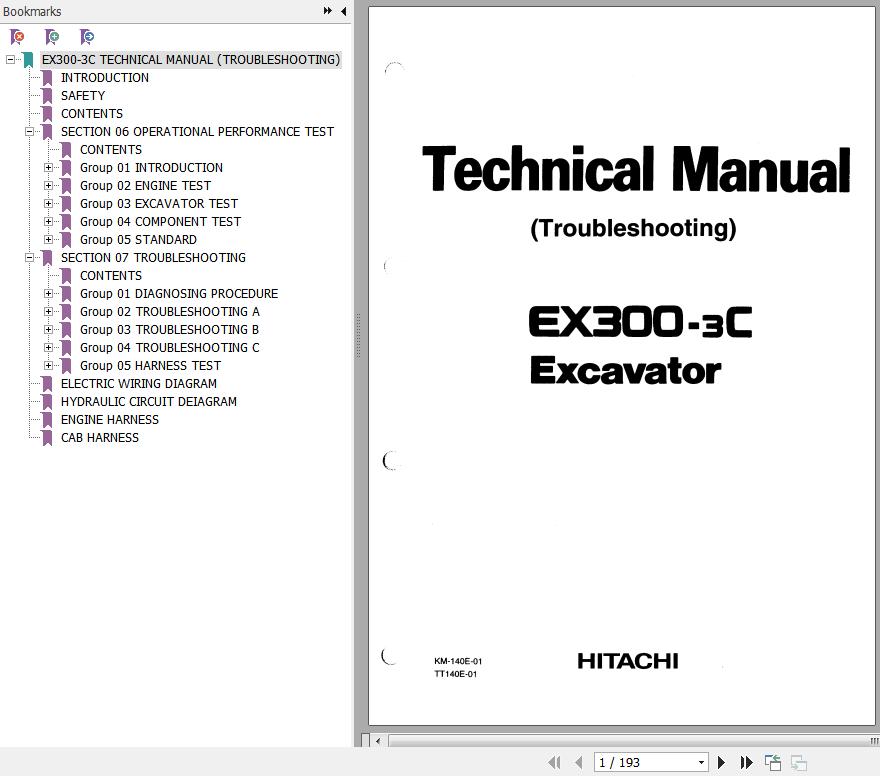Viewport: 880px width, 776px height.
Task: Click the double-arrow bookmarks options icon
Action: coord(327,11)
